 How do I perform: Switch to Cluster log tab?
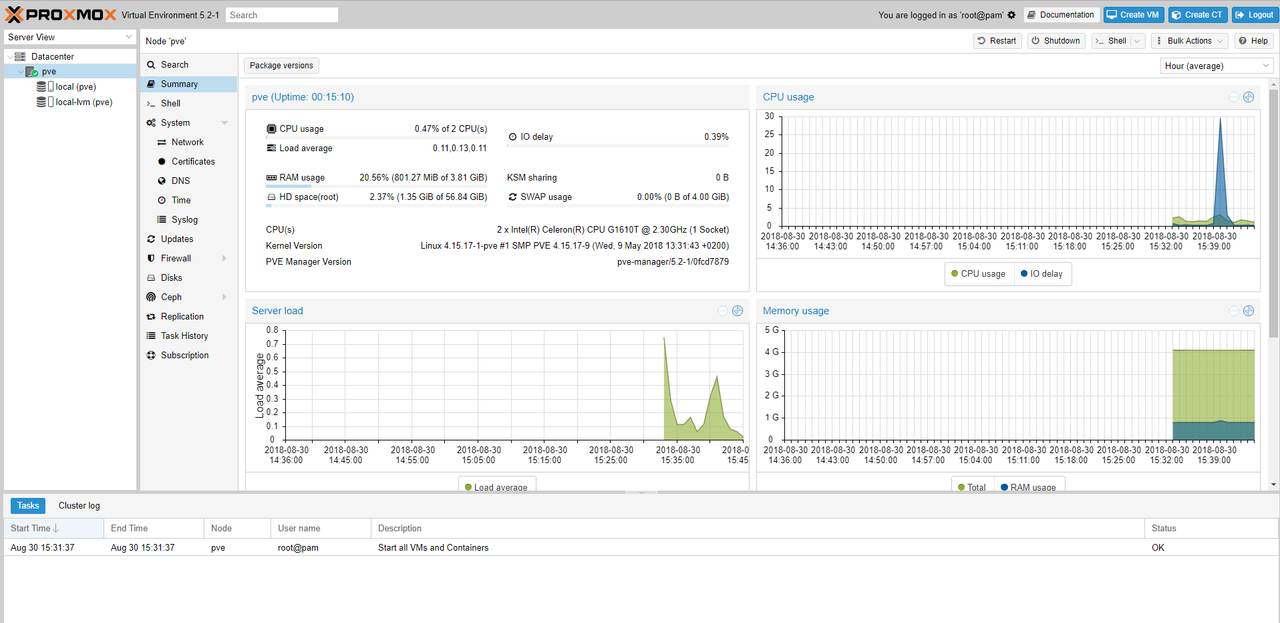tap(79, 506)
